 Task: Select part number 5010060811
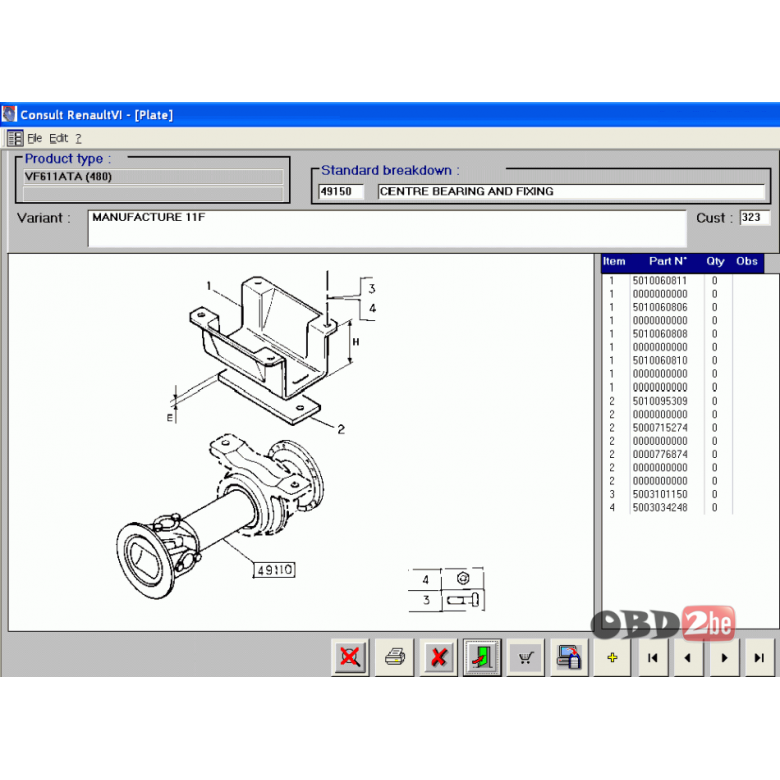(660, 281)
